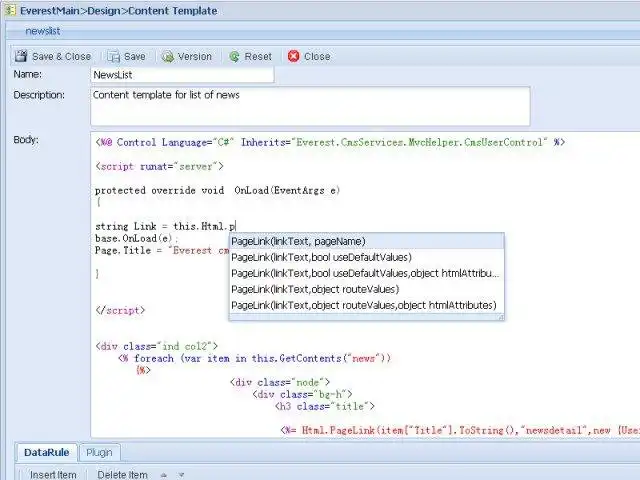The height and width of the screenshot is (480, 640).
Task: Click the Insert Item button
Action: click(x=53, y=475)
